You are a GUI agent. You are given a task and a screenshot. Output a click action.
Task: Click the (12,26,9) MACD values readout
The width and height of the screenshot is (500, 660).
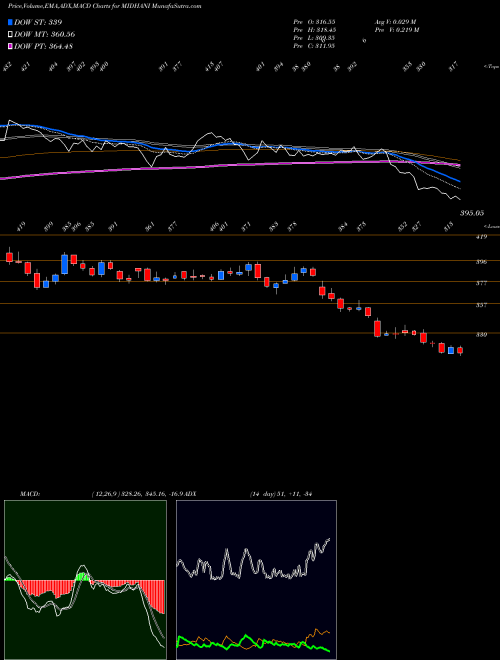pos(137,494)
